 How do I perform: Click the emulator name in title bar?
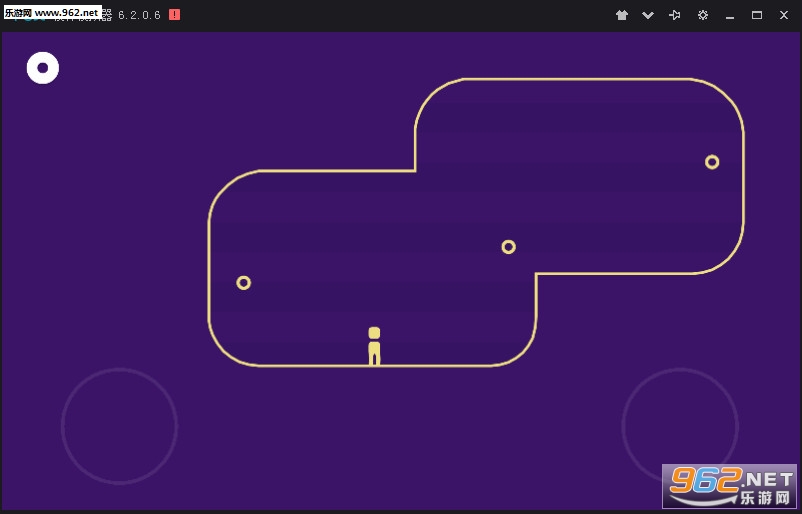83,15
